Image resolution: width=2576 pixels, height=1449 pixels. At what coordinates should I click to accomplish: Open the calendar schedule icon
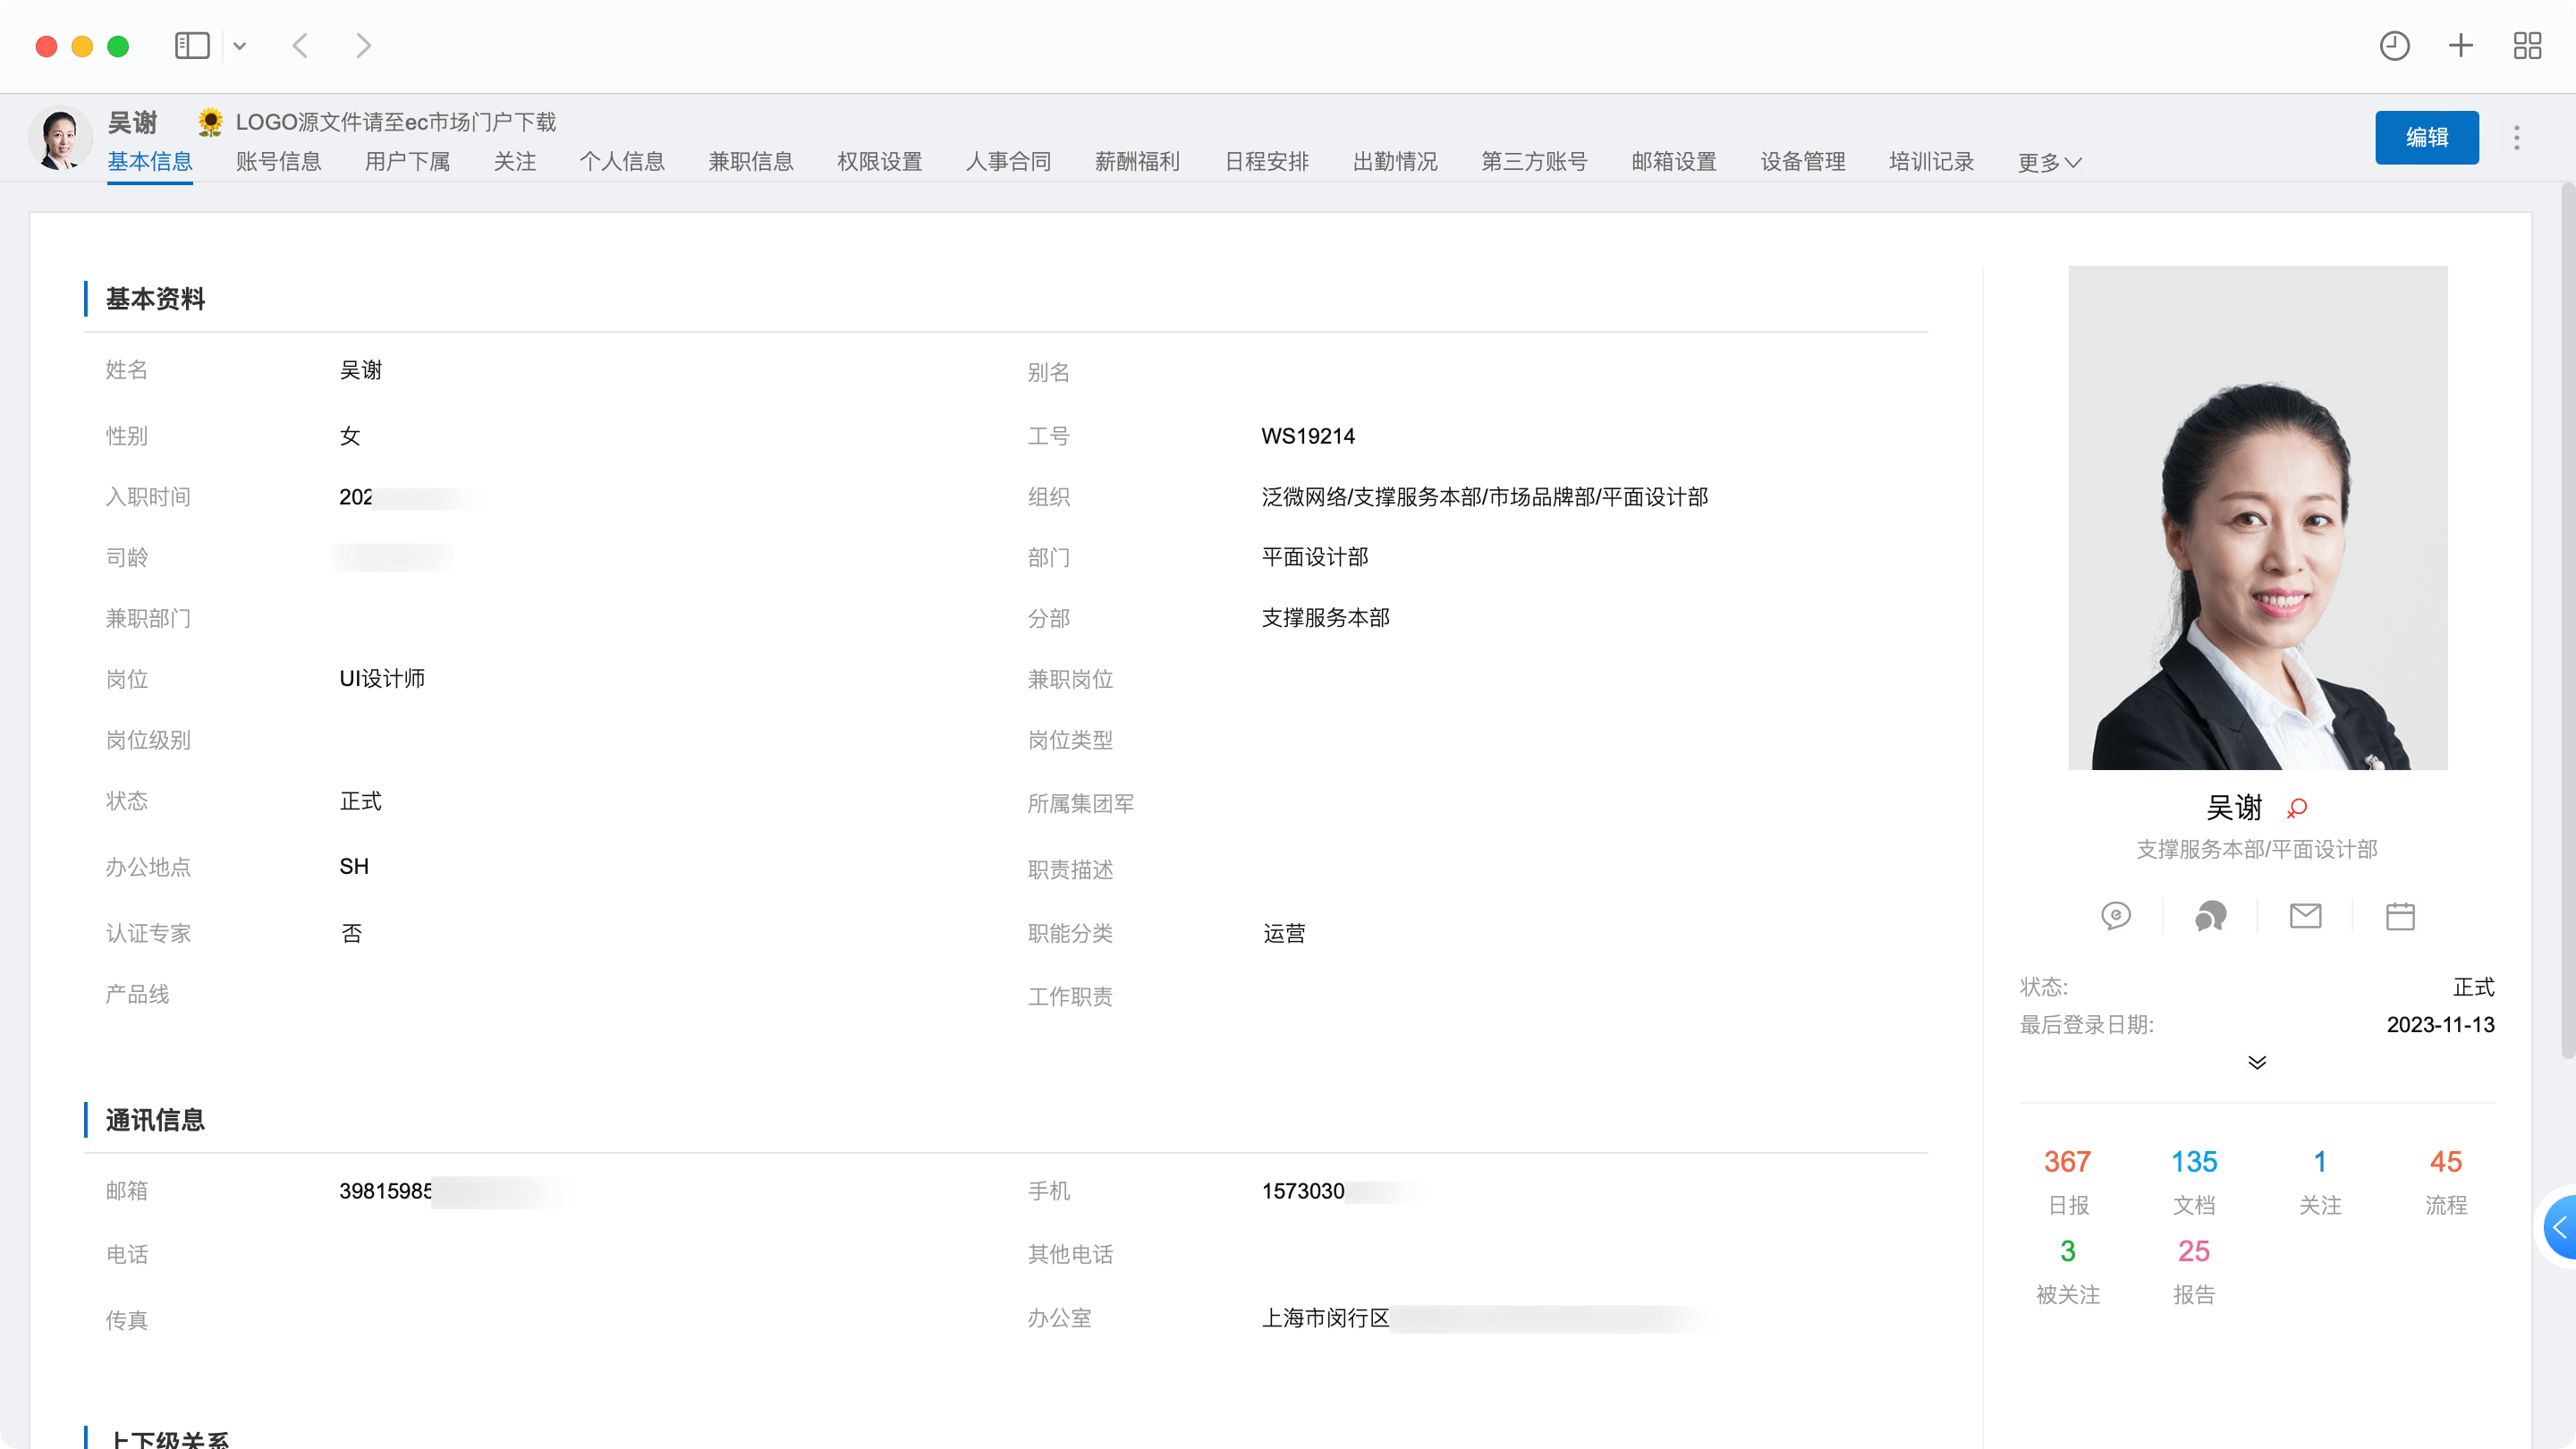point(2400,916)
